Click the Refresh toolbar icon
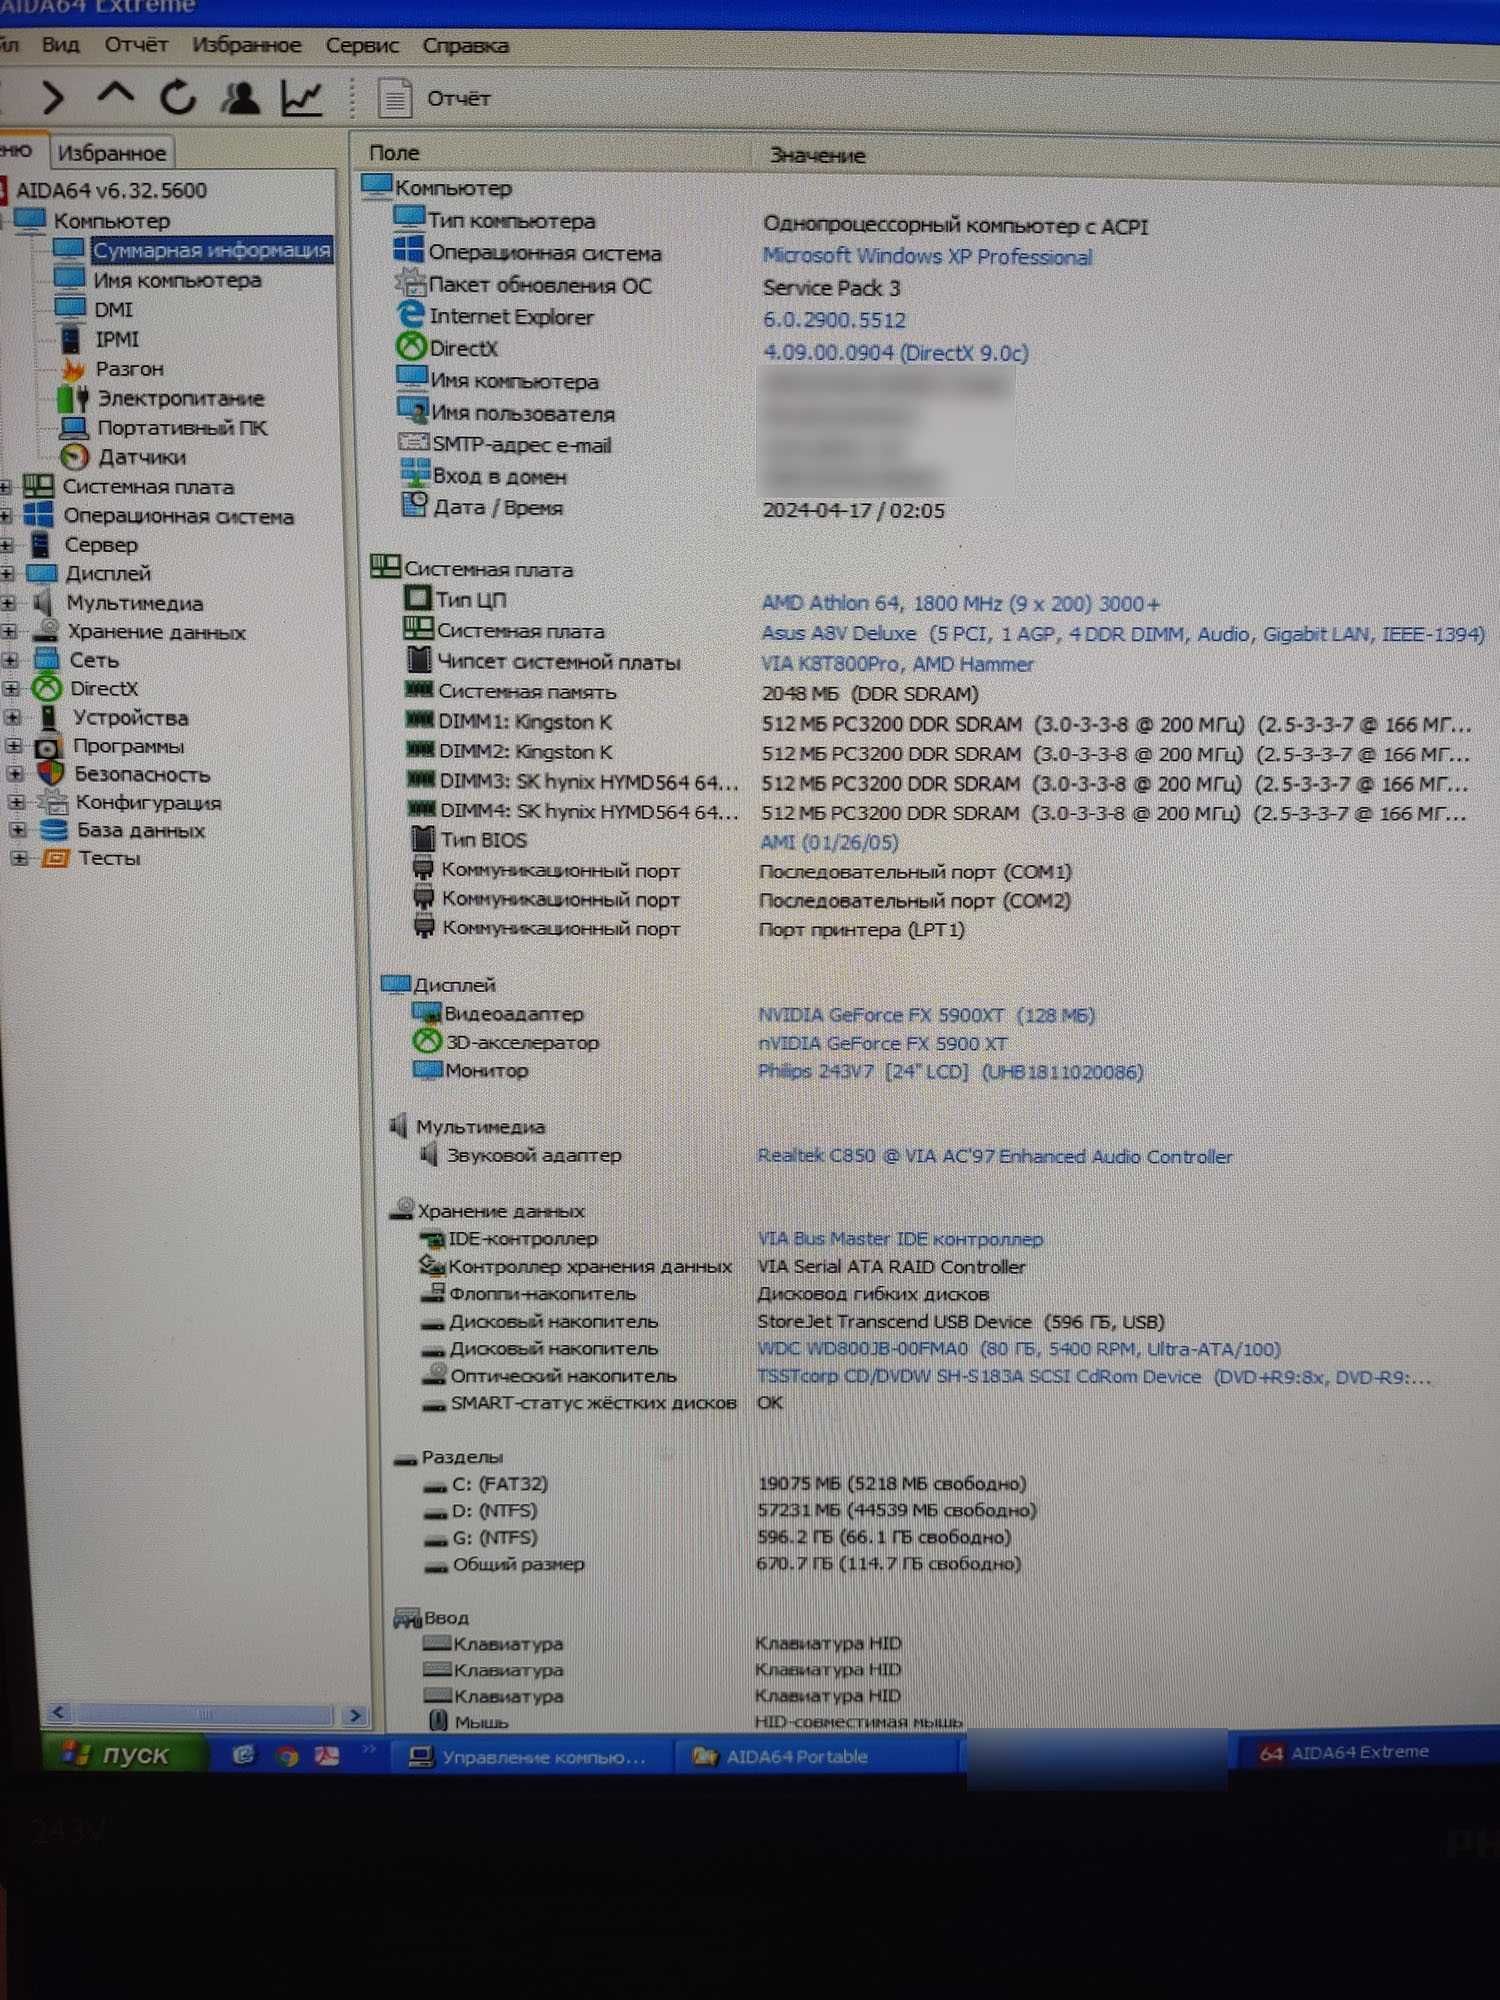This screenshot has height=2000, width=1500. 178,97
